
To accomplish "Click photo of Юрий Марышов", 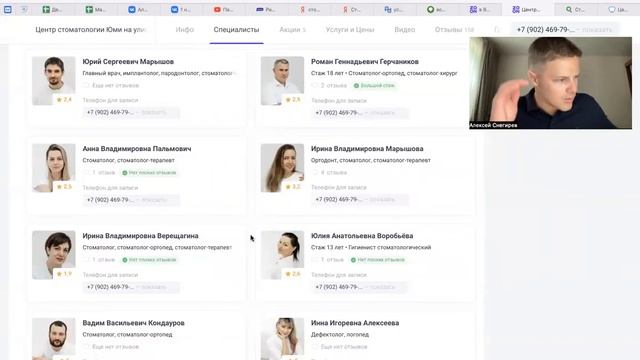I will pyautogui.click(x=53, y=80).
